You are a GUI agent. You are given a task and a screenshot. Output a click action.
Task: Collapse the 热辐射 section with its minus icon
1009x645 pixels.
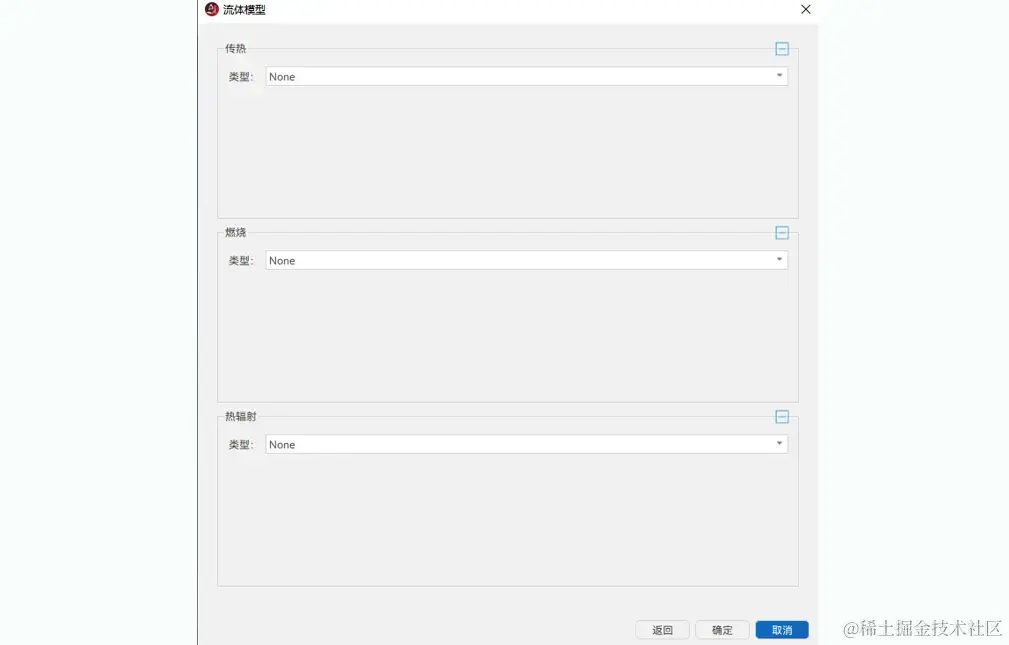(782, 417)
